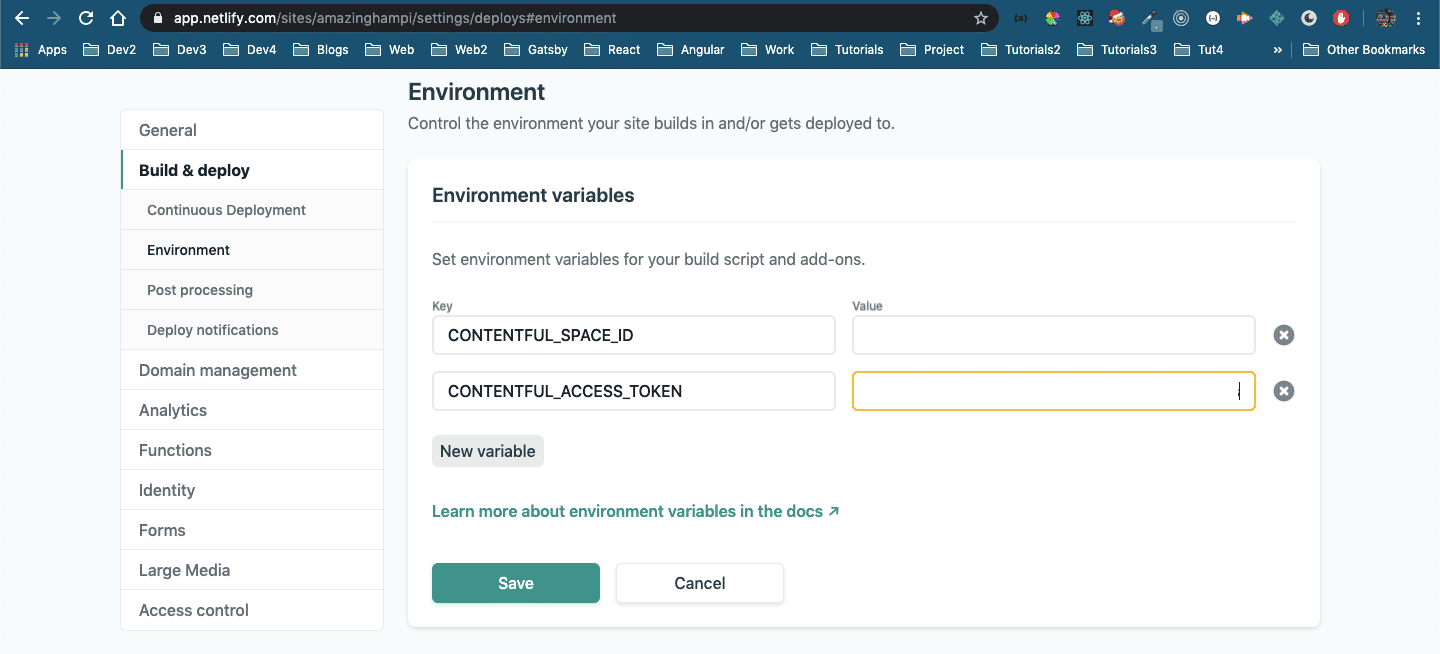Focus the CONTENTFUL_SPACE_ID value field
Screen dimensions: 1440x654
(1054, 335)
